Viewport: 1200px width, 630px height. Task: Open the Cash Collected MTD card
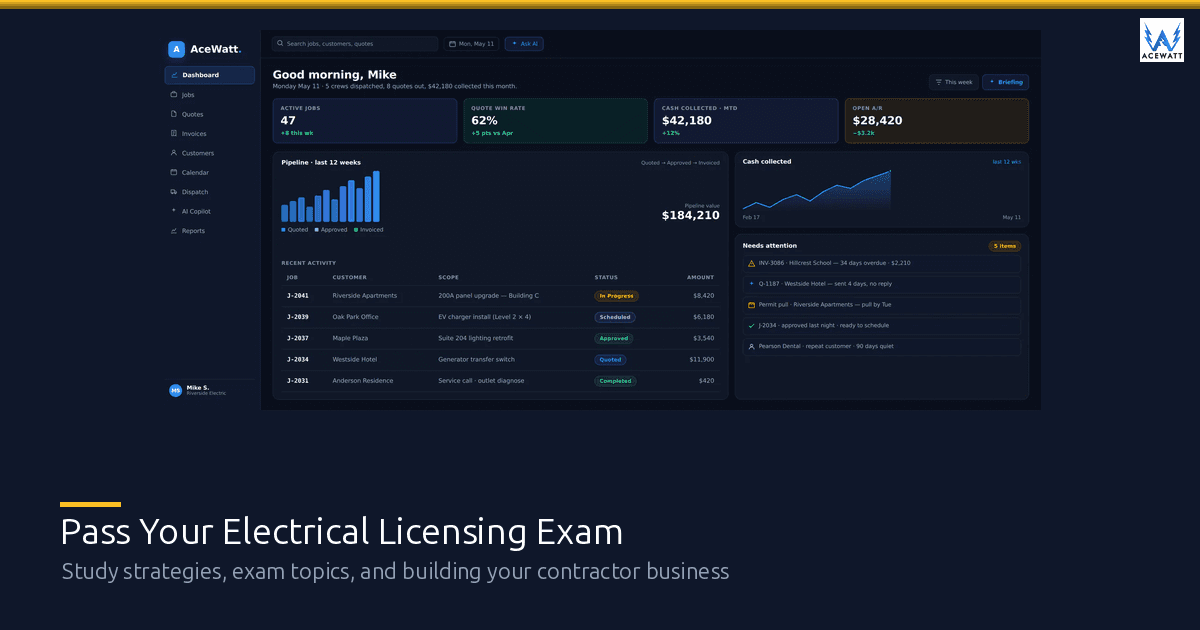746,121
